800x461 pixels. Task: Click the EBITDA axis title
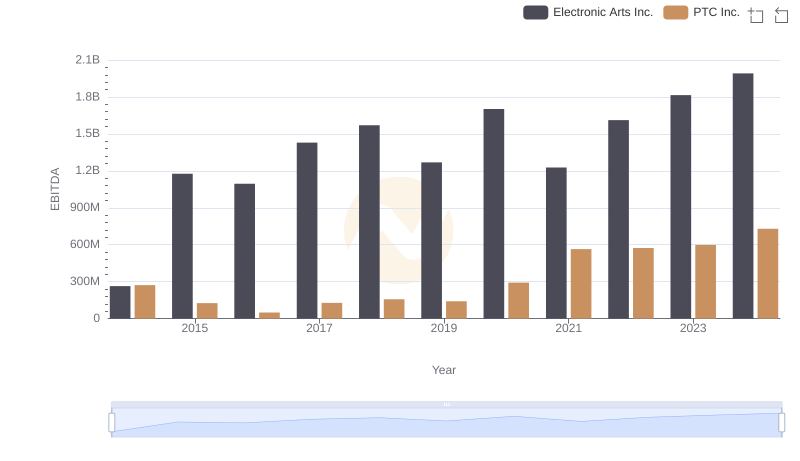[55, 189]
